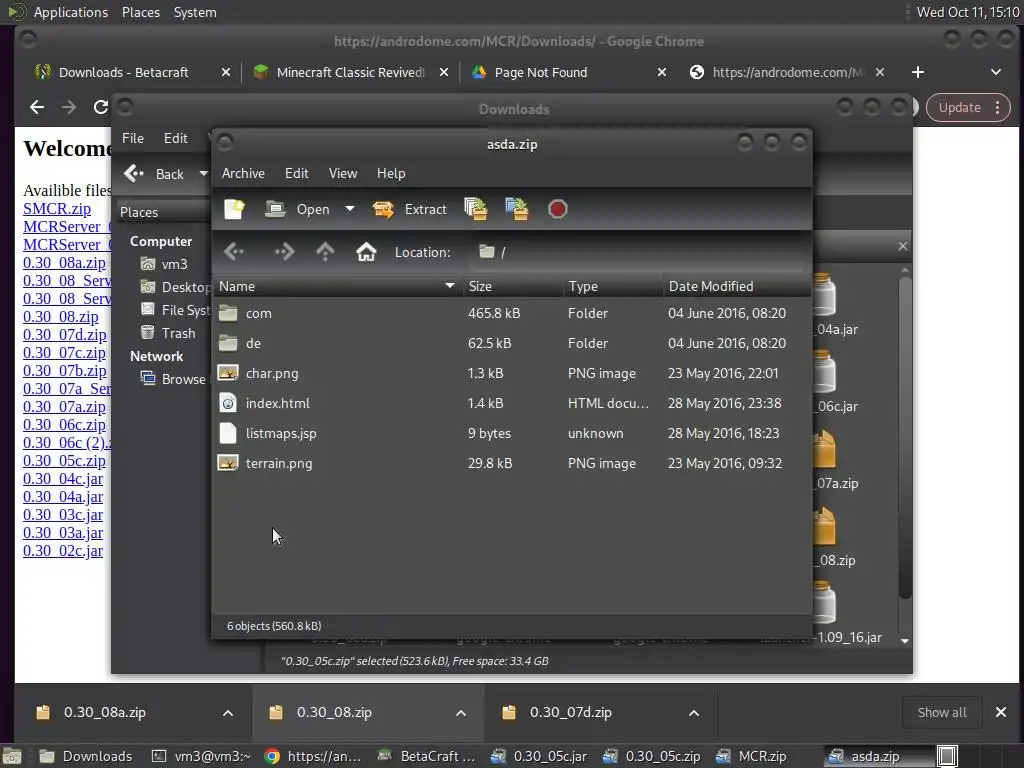
Task: Click the 465.8 kB size cell
Action: pyautogui.click(x=494, y=313)
